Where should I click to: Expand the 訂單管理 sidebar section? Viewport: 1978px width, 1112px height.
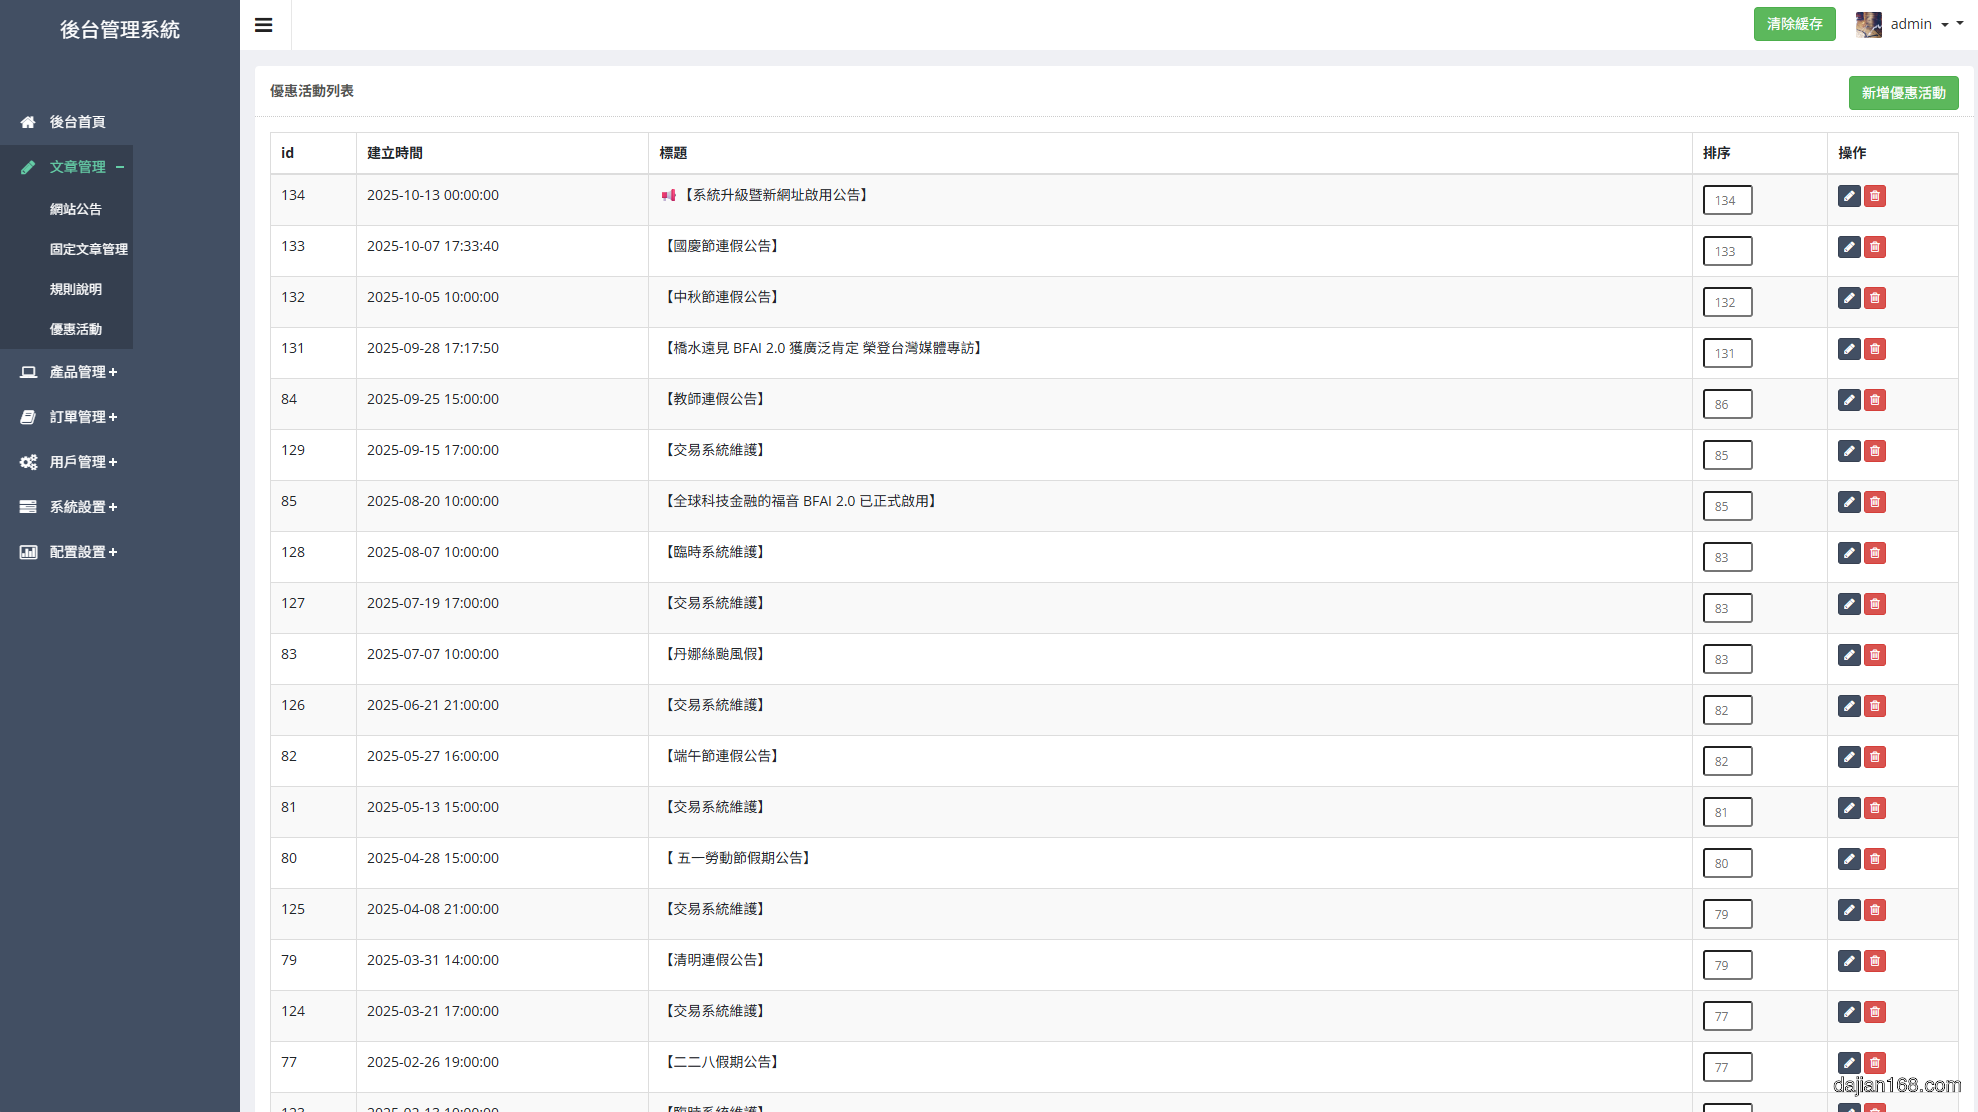point(78,417)
